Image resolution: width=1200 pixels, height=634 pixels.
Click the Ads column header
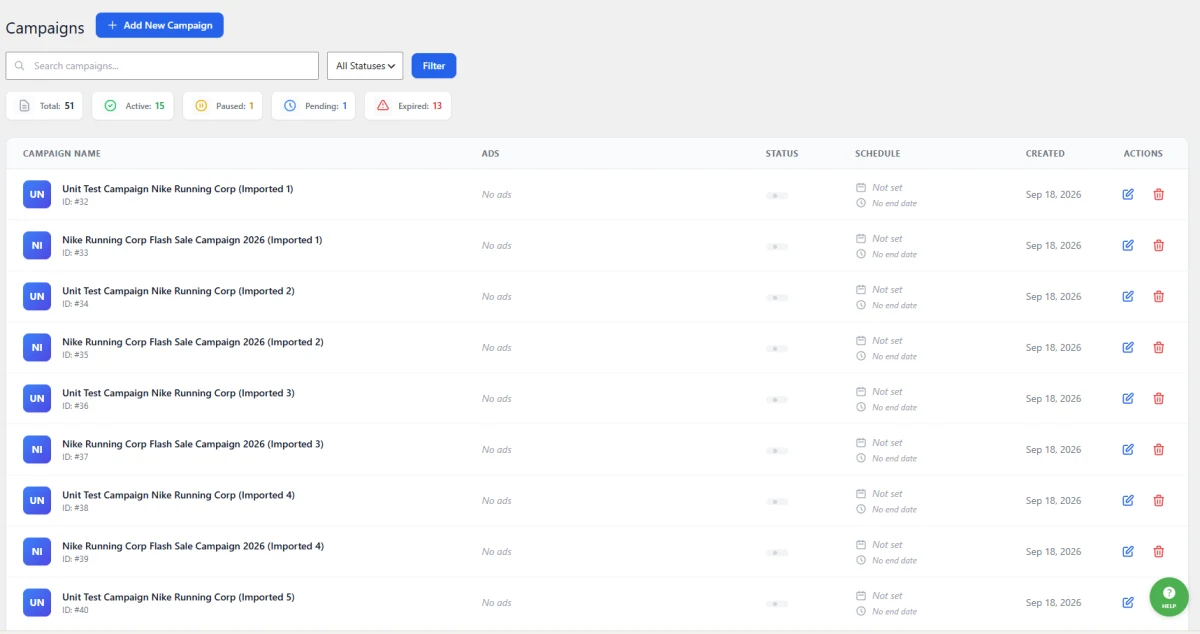490,154
